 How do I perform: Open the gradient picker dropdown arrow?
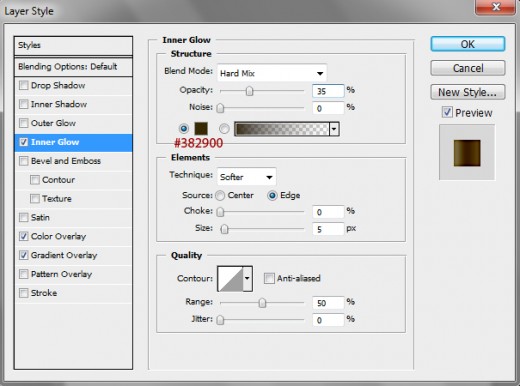(334, 129)
